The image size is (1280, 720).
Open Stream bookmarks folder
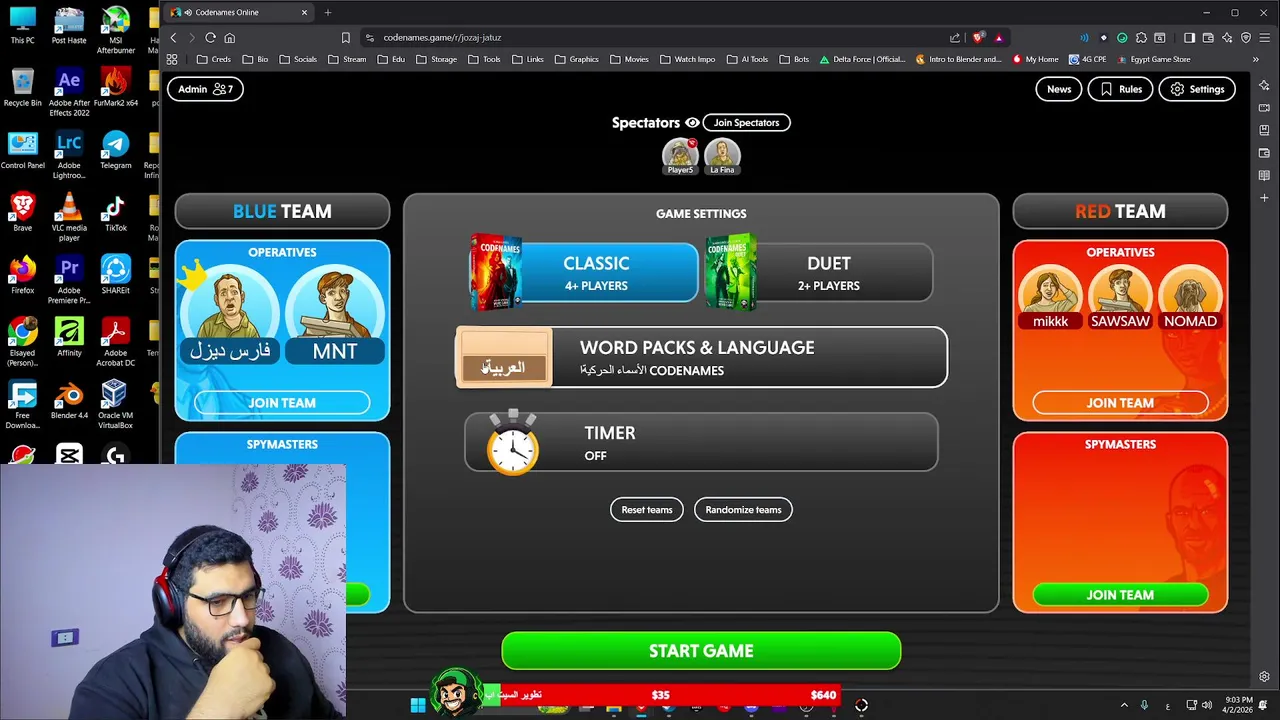click(347, 59)
